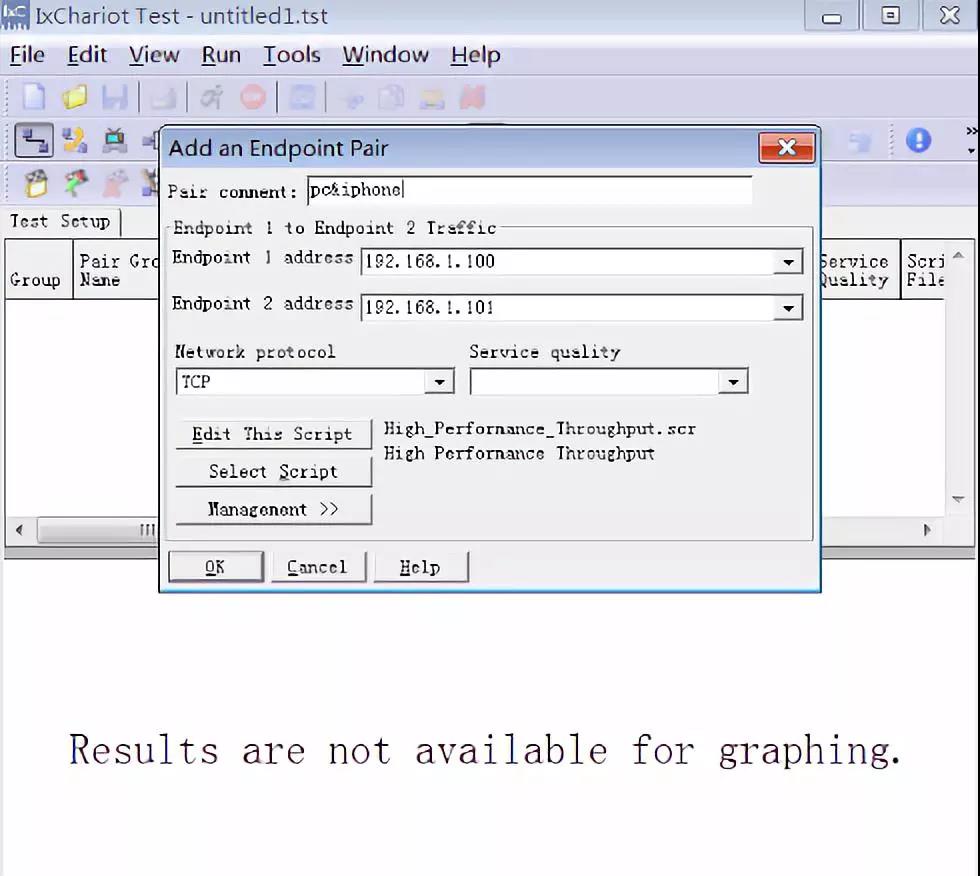Click the Add endpoint pair toolbar icon

click(34, 140)
